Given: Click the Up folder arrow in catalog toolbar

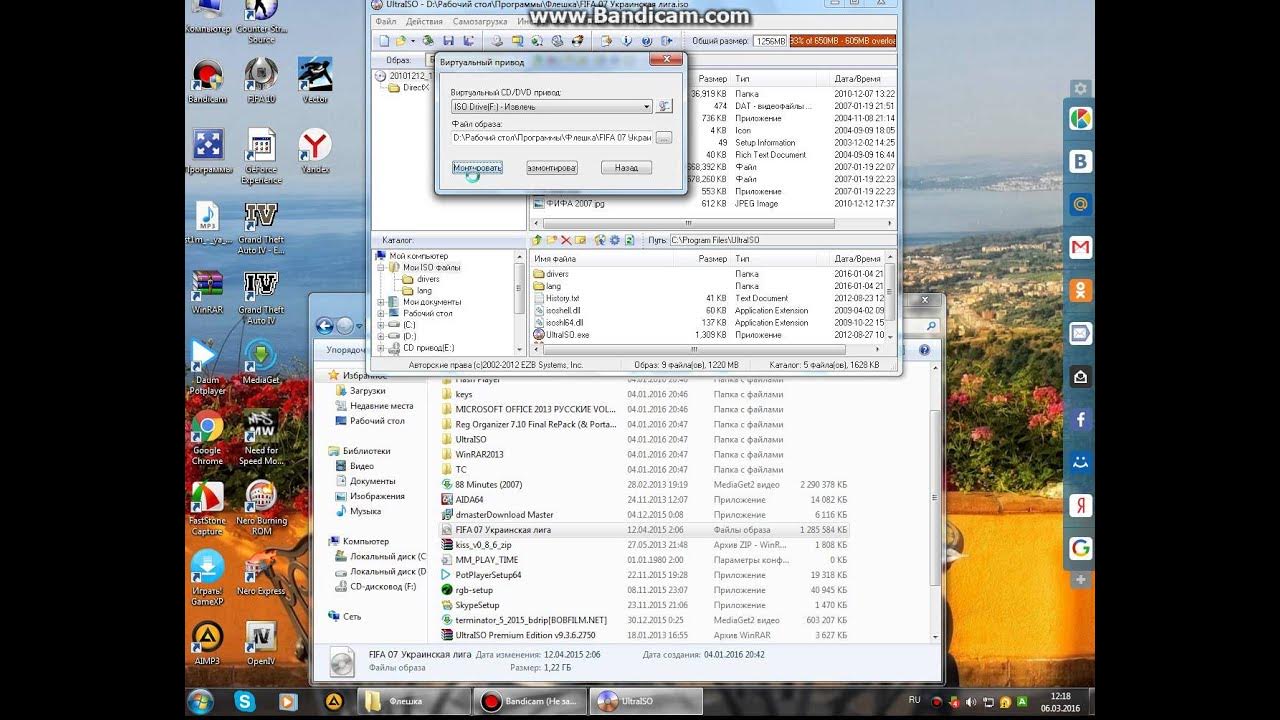Looking at the screenshot, I should point(537,240).
